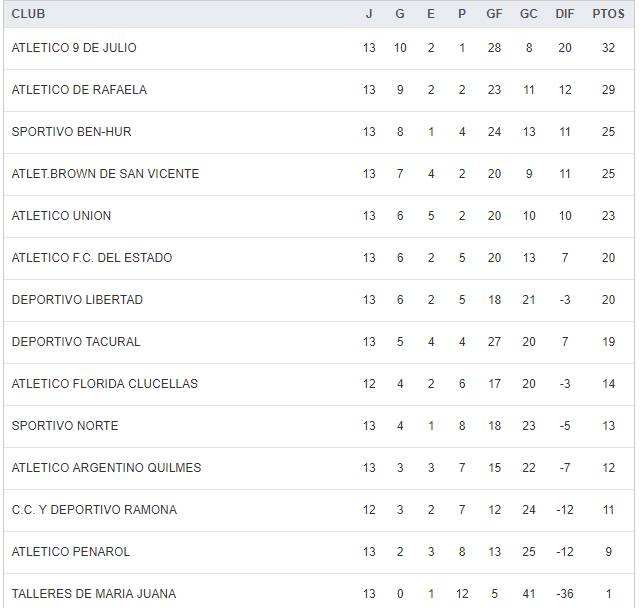Click Atletico Argentino Quilmes name
The height and width of the screenshot is (608, 640).
coord(106,468)
